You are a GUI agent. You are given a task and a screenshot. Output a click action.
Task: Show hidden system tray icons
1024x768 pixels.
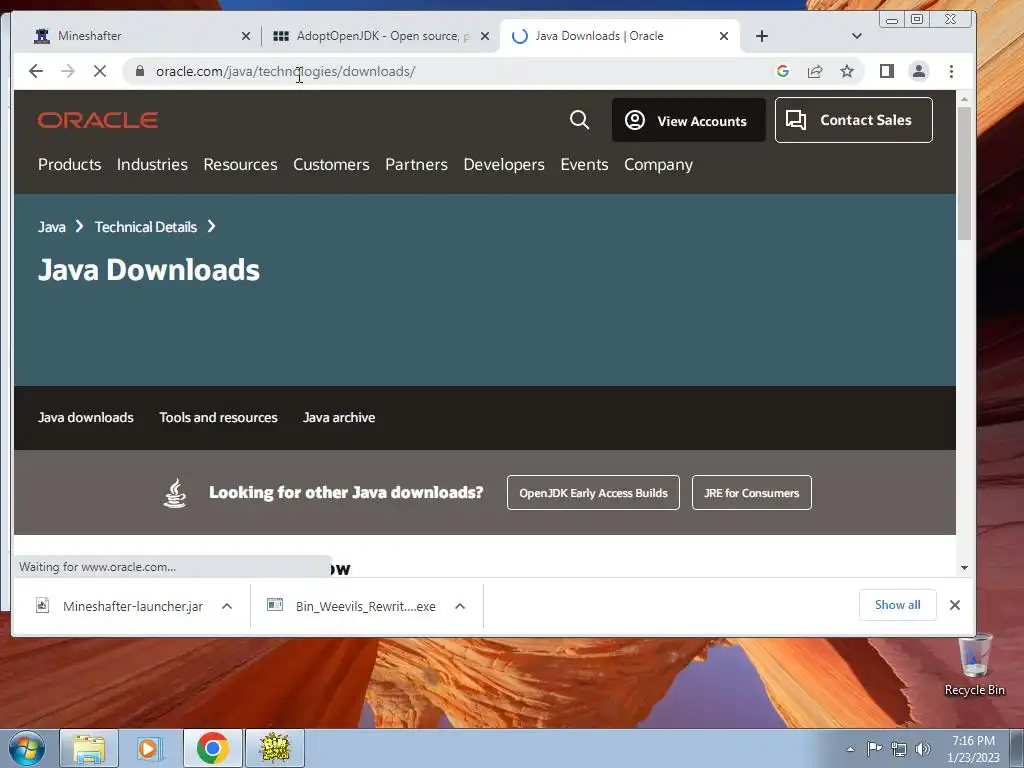850,749
